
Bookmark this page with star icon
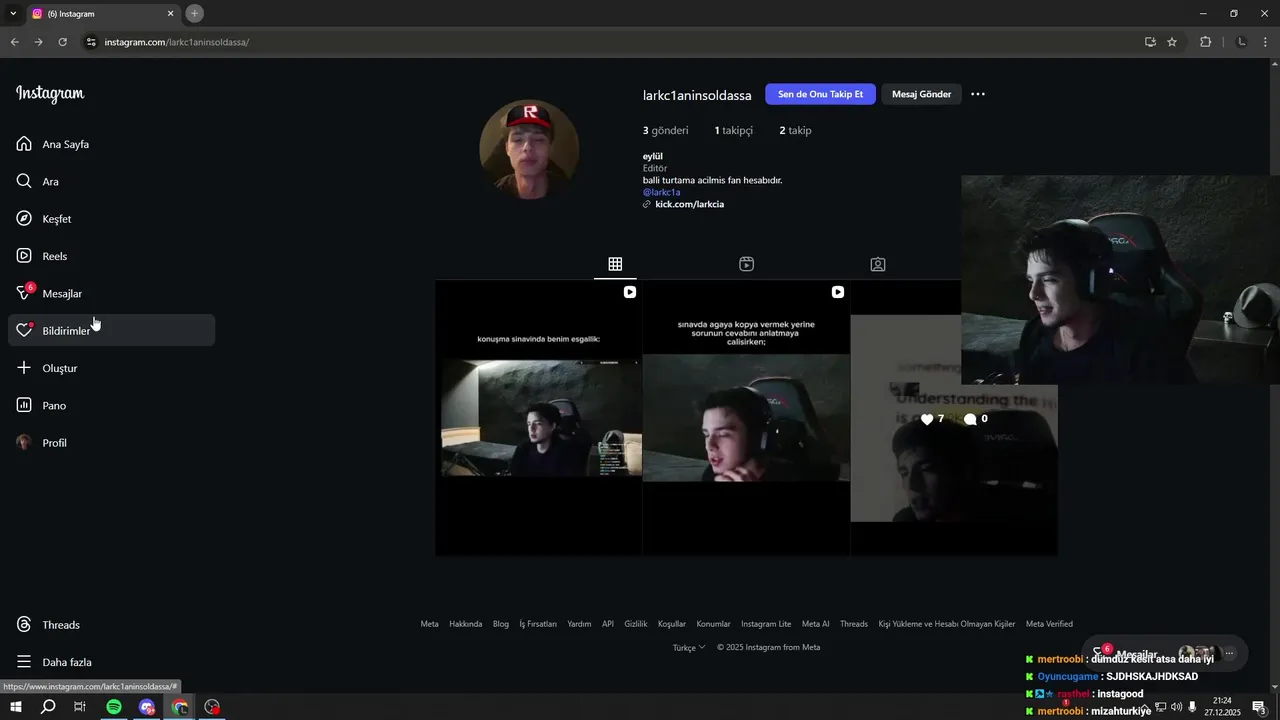click(1172, 42)
